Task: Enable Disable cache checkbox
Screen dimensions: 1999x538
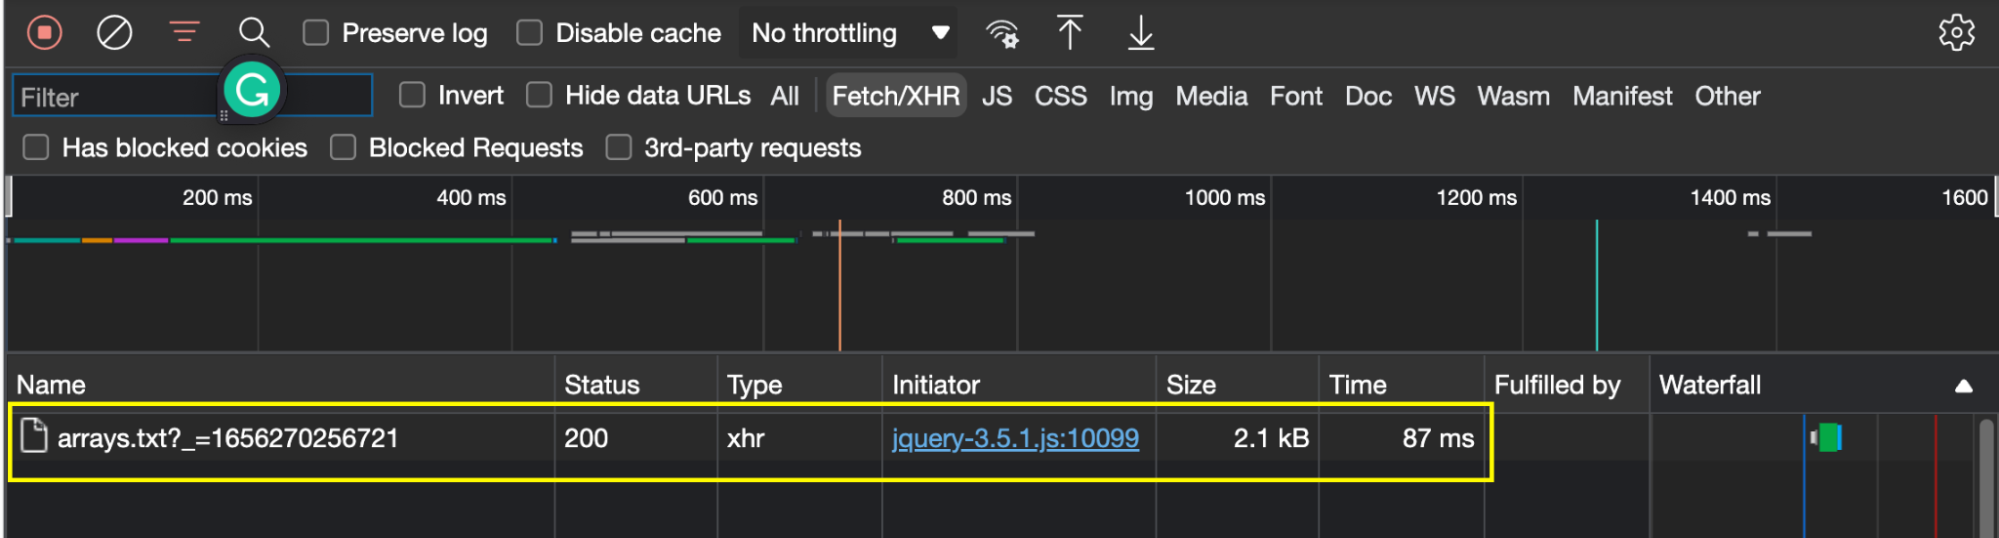Action: tap(529, 33)
